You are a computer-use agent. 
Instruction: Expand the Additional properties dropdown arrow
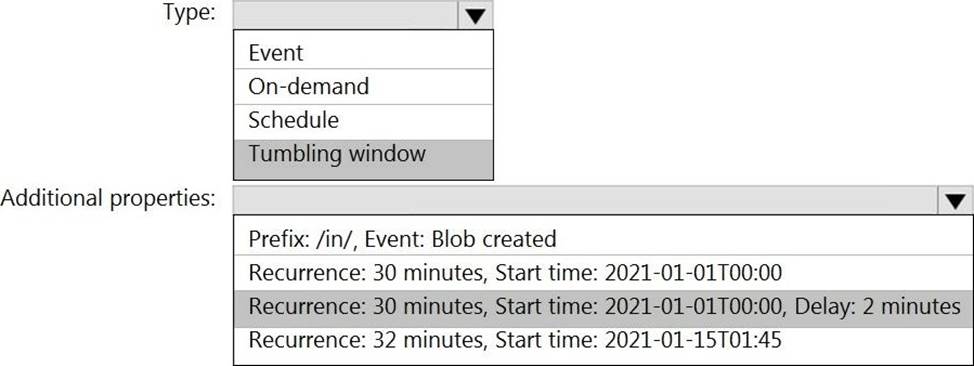coord(955,200)
